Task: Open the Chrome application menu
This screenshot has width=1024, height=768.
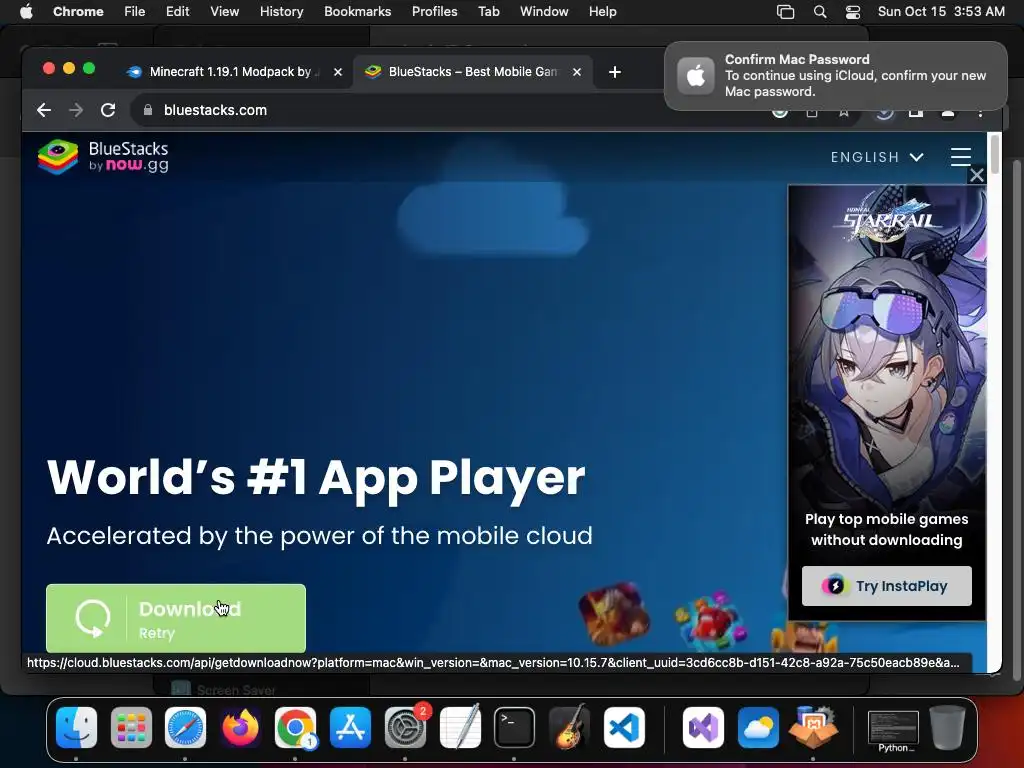Action: tap(78, 12)
